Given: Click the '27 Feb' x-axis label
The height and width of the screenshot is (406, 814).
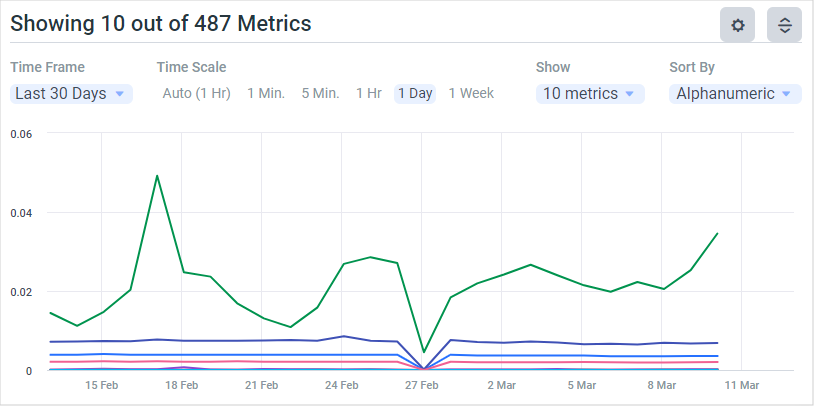Looking at the screenshot, I should tap(422, 385).
